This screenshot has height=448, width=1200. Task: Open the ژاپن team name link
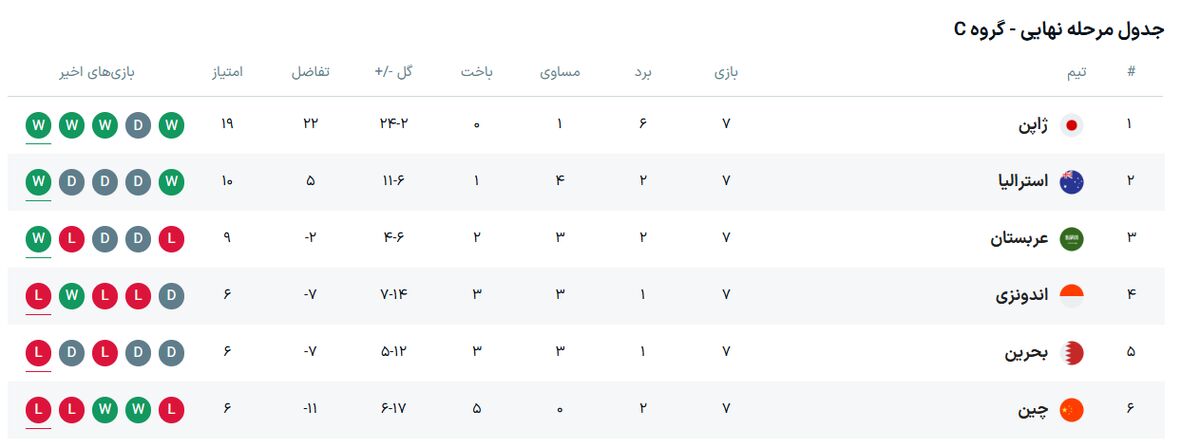click(x=1032, y=125)
